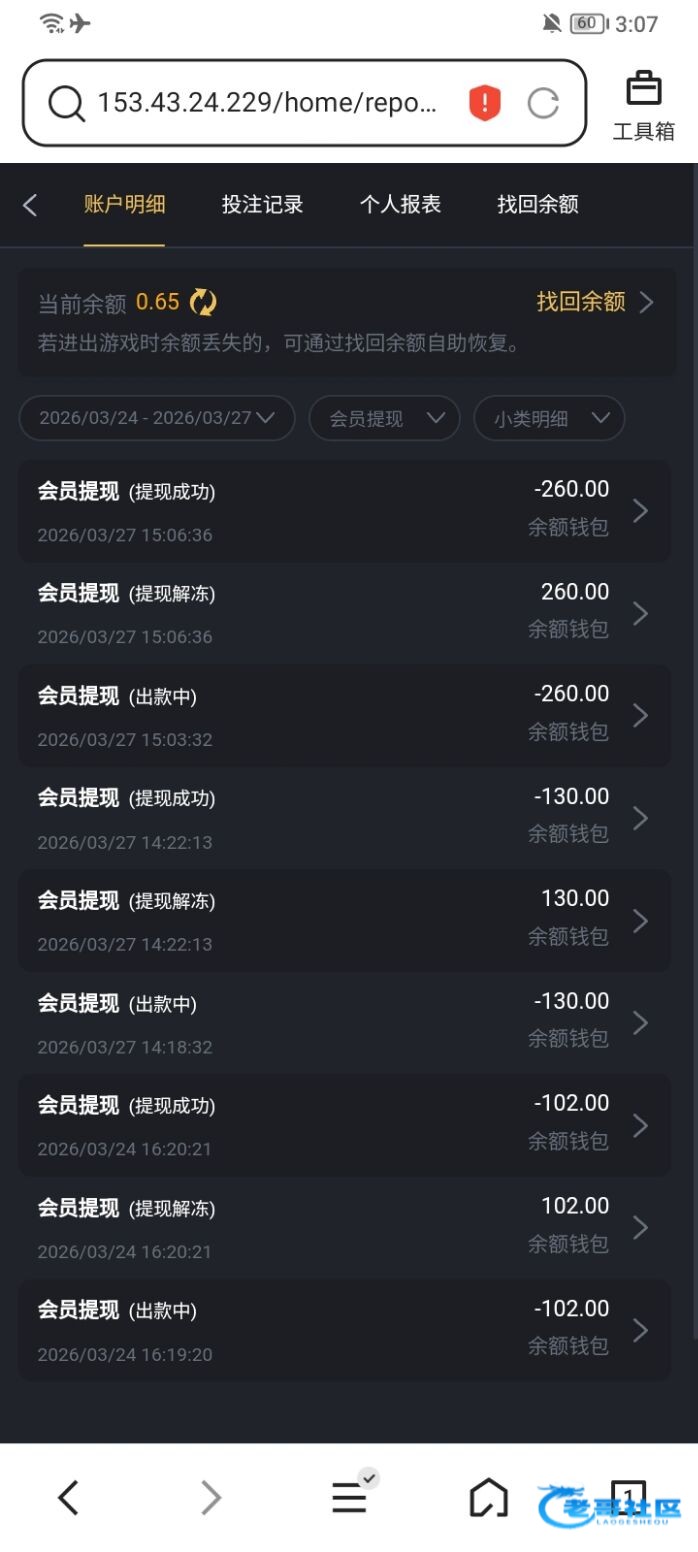
Task: Tap the red security shield icon
Action: point(484,103)
